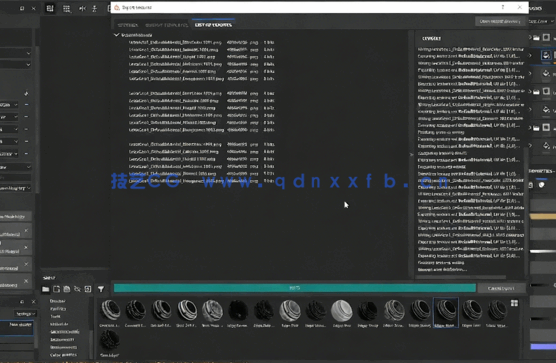The image size is (556, 363).
Task: Select the blue-outlined smart mask thumbnail
Action: pyautogui.click(x=446, y=312)
